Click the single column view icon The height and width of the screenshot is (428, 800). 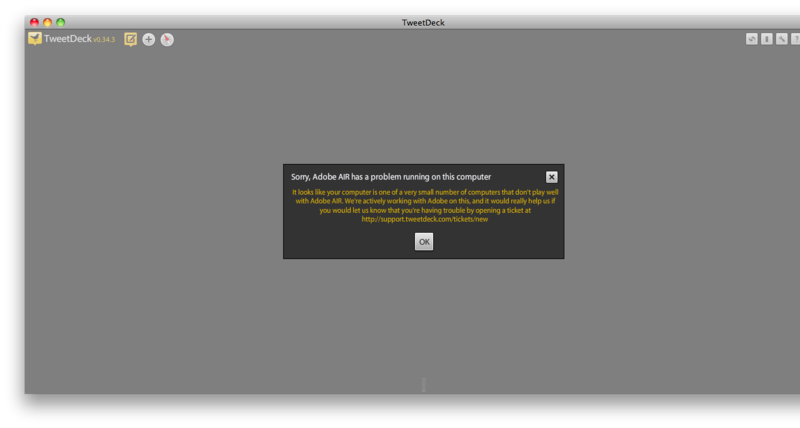pos(766,39)
